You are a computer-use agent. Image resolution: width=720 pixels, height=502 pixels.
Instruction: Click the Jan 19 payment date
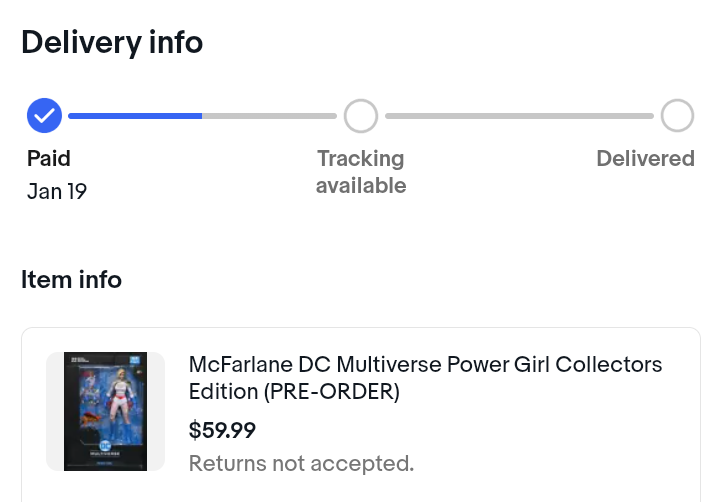point(57,191)
